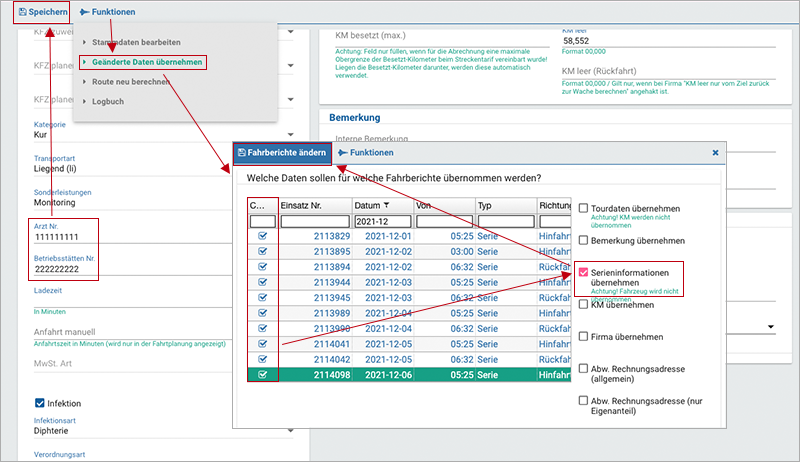Click the Fahrberichte ändern button

(x=283, y=153)
